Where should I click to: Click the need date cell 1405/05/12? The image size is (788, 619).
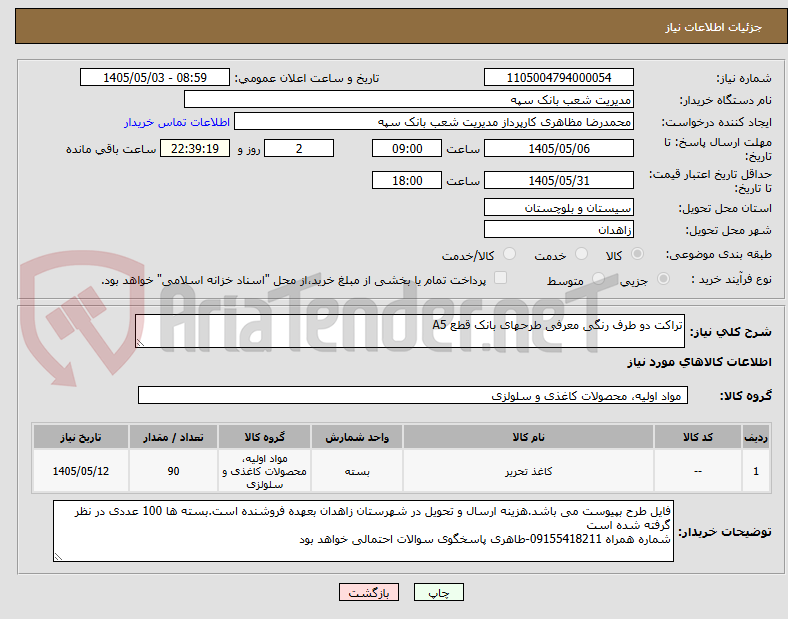(81, 471)
